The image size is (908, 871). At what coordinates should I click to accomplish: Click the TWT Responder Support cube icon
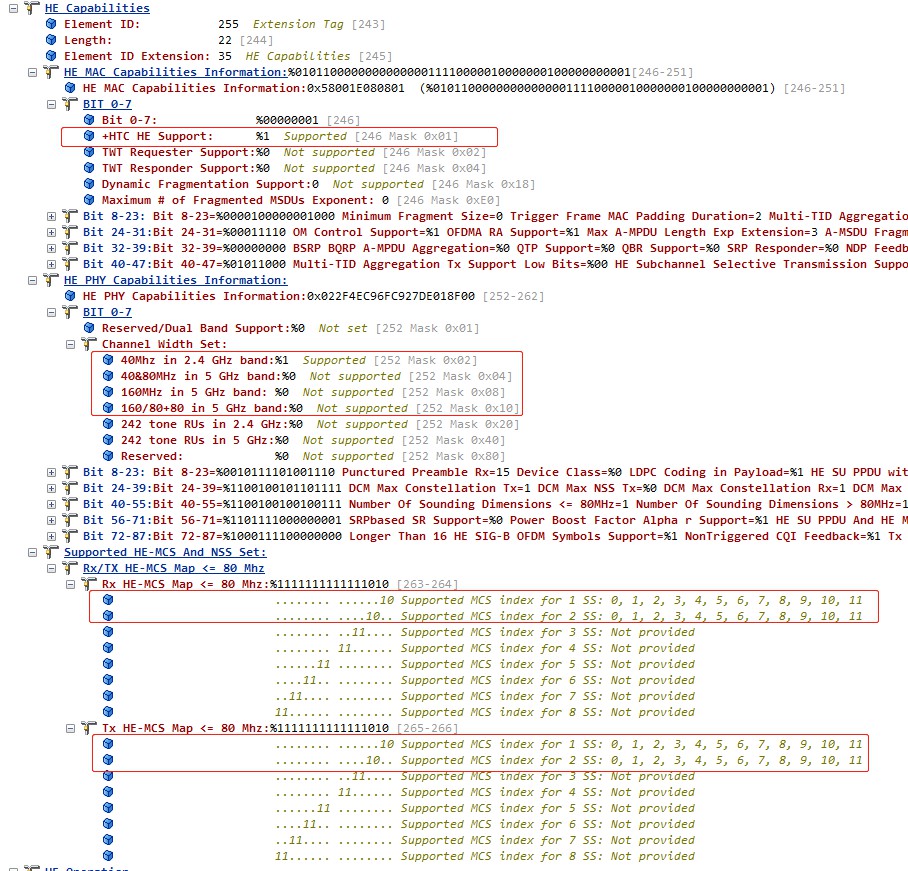89,168
